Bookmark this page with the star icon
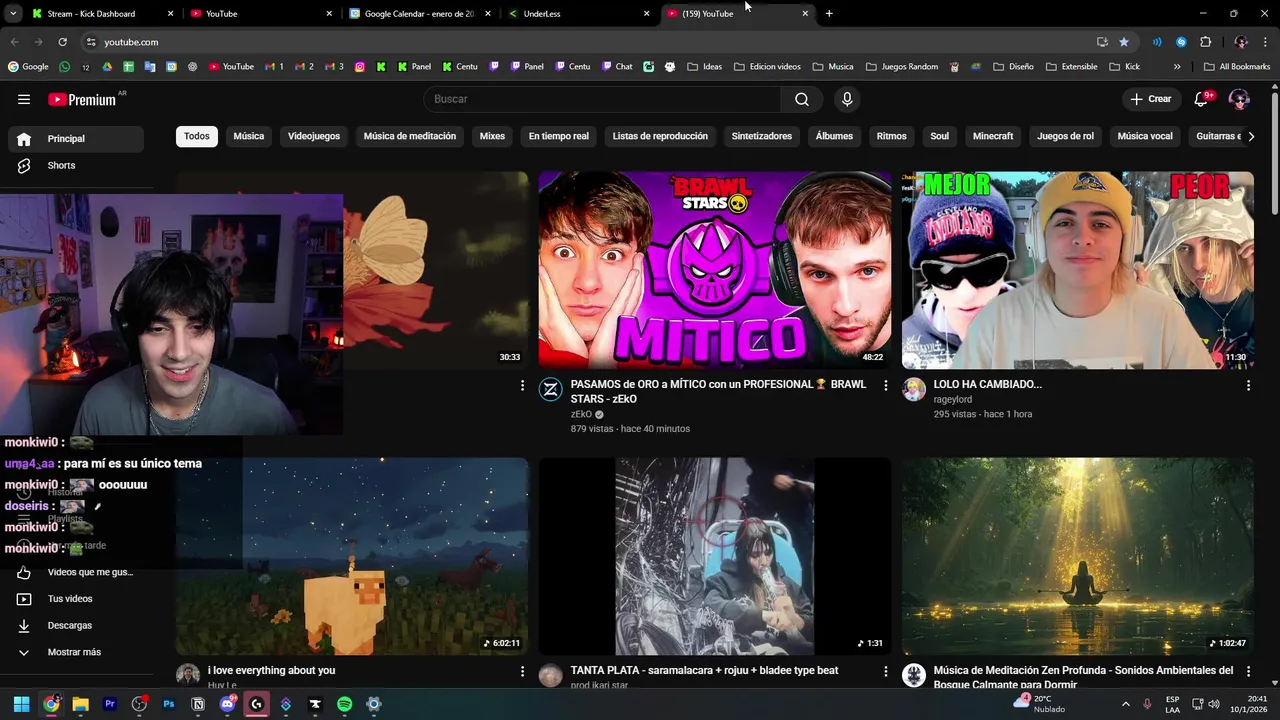This screenshot has height=720, width=1280. coord(1124,42)
